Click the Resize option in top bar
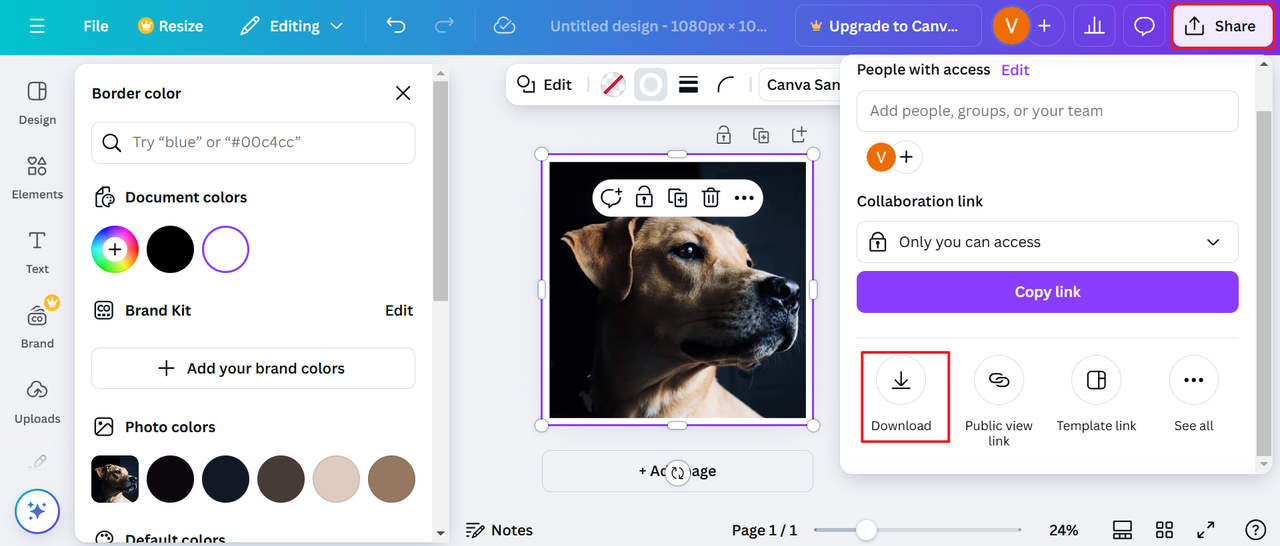 pyautogui.click(x=170, y=26)
